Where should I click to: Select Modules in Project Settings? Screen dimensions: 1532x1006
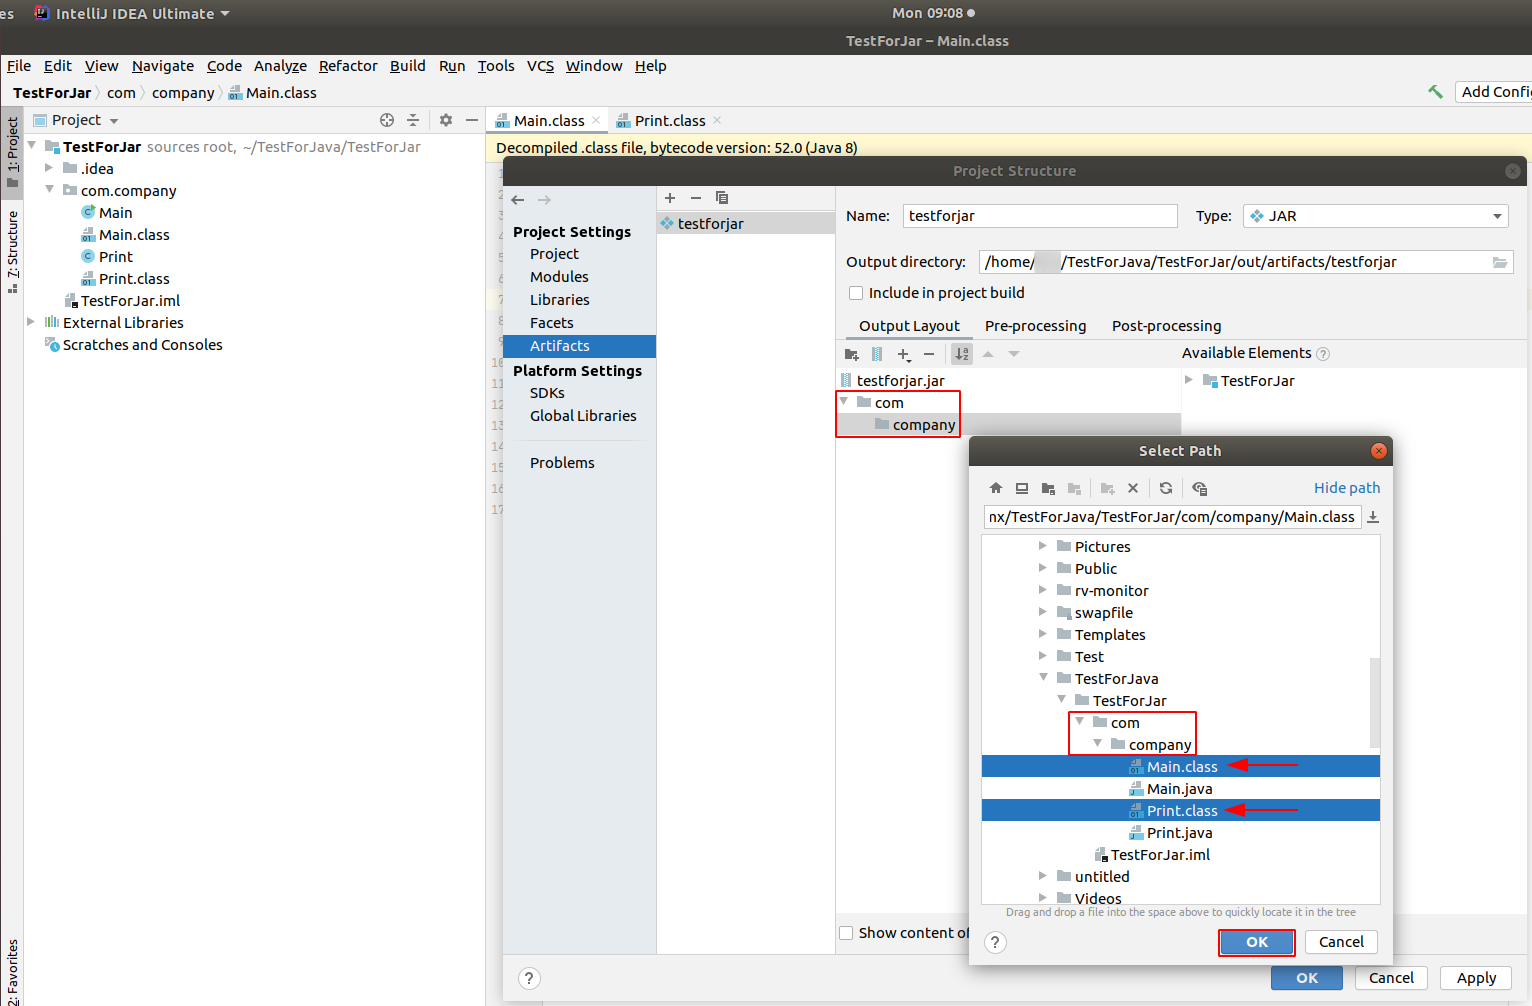coord(559,277)
